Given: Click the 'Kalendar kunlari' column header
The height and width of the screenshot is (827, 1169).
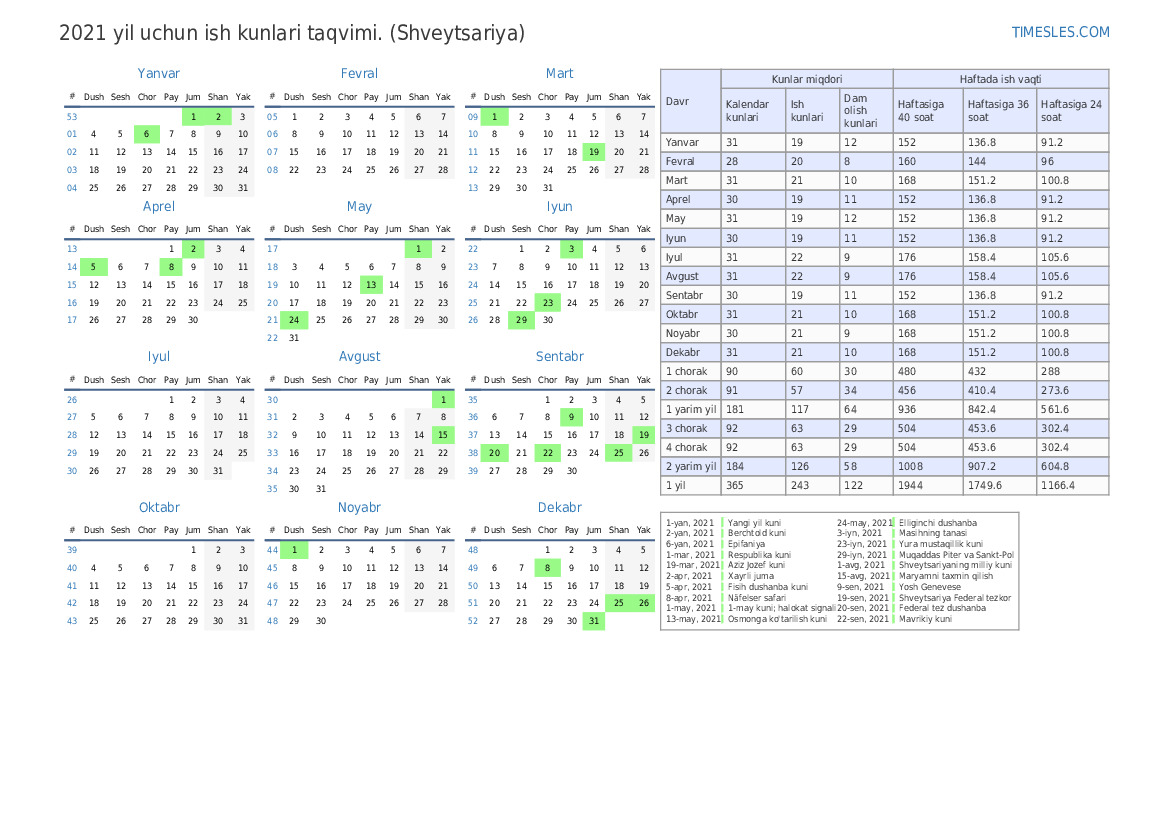Looking at the screenshot, I should click(752, 110).
